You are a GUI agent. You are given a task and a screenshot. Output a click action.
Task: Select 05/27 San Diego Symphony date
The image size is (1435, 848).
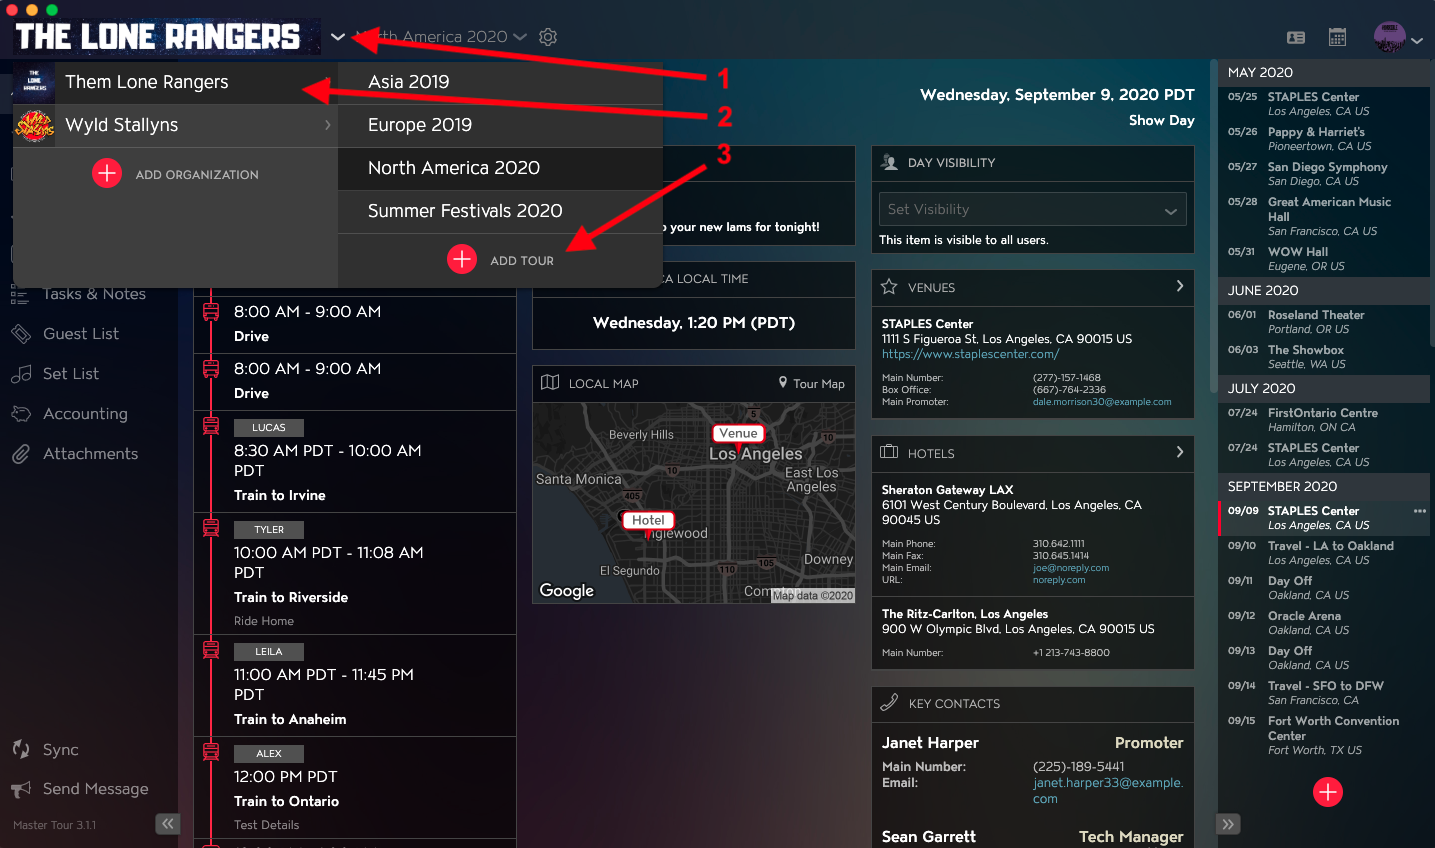click(1324, 174)
